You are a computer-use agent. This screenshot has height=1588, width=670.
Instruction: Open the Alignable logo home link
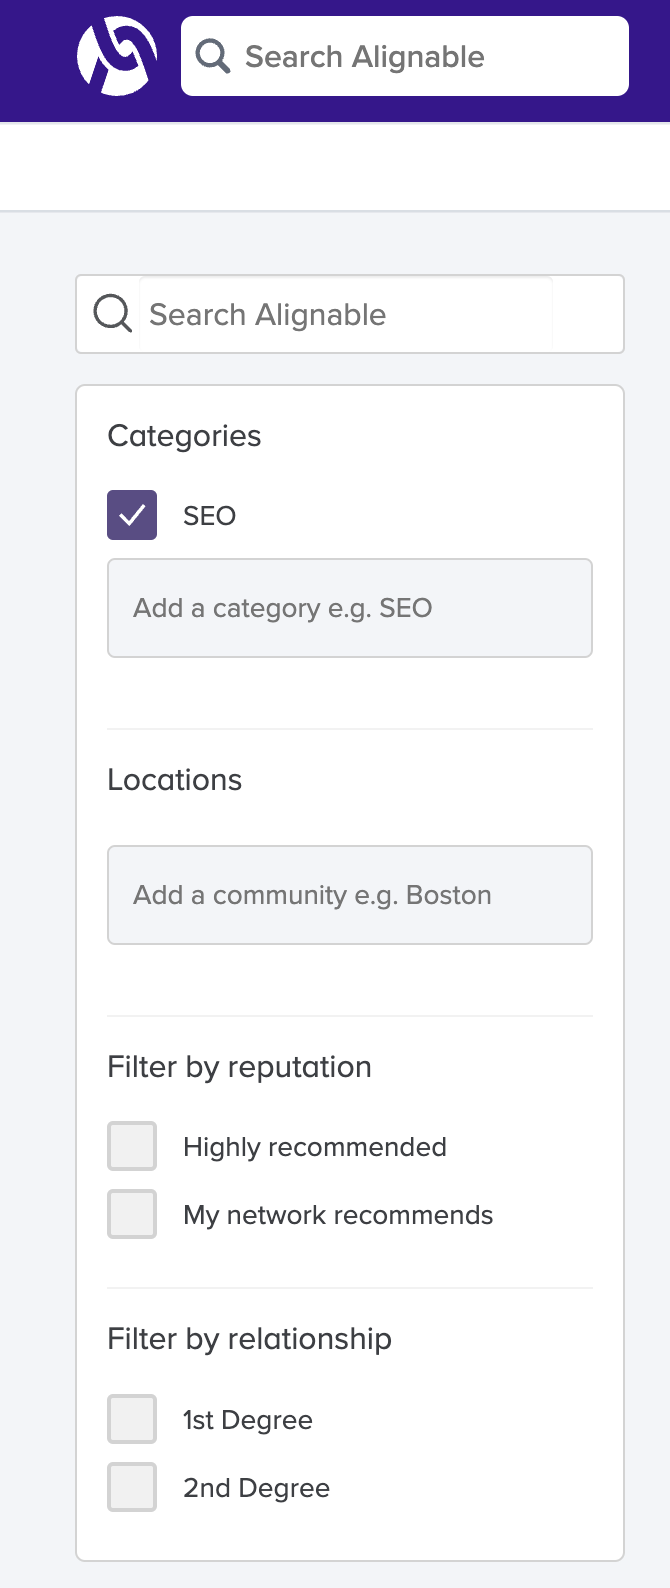[x=117, y=56]
